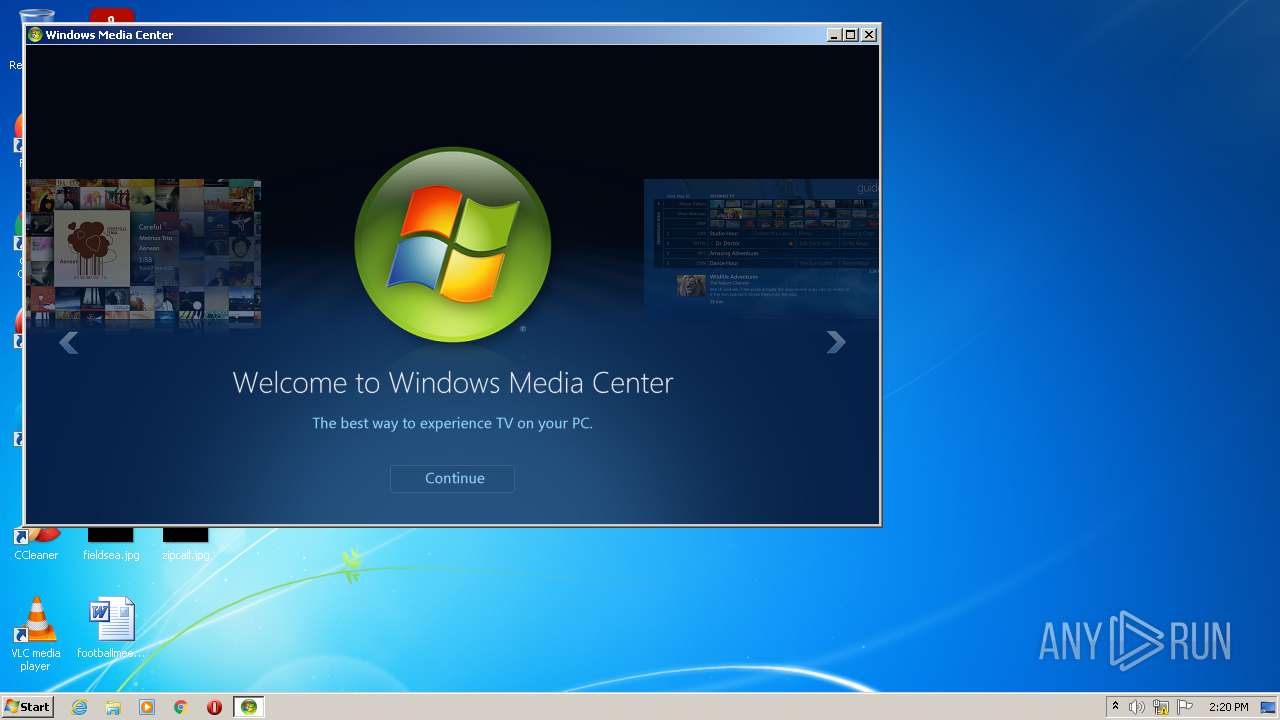
Task: Go to next slide with right arrow
Action: point(836,342)
